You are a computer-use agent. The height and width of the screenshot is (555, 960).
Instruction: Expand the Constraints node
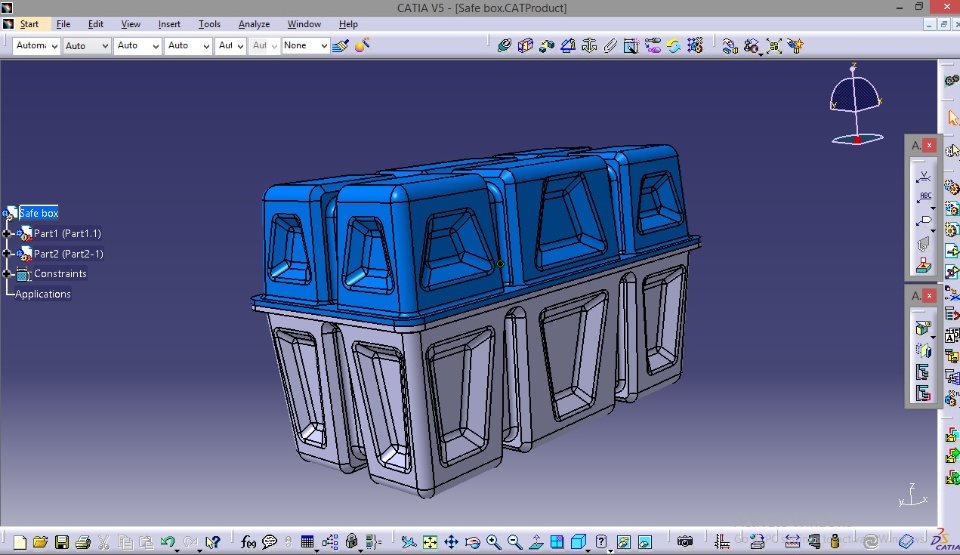[x=7, y=274]
